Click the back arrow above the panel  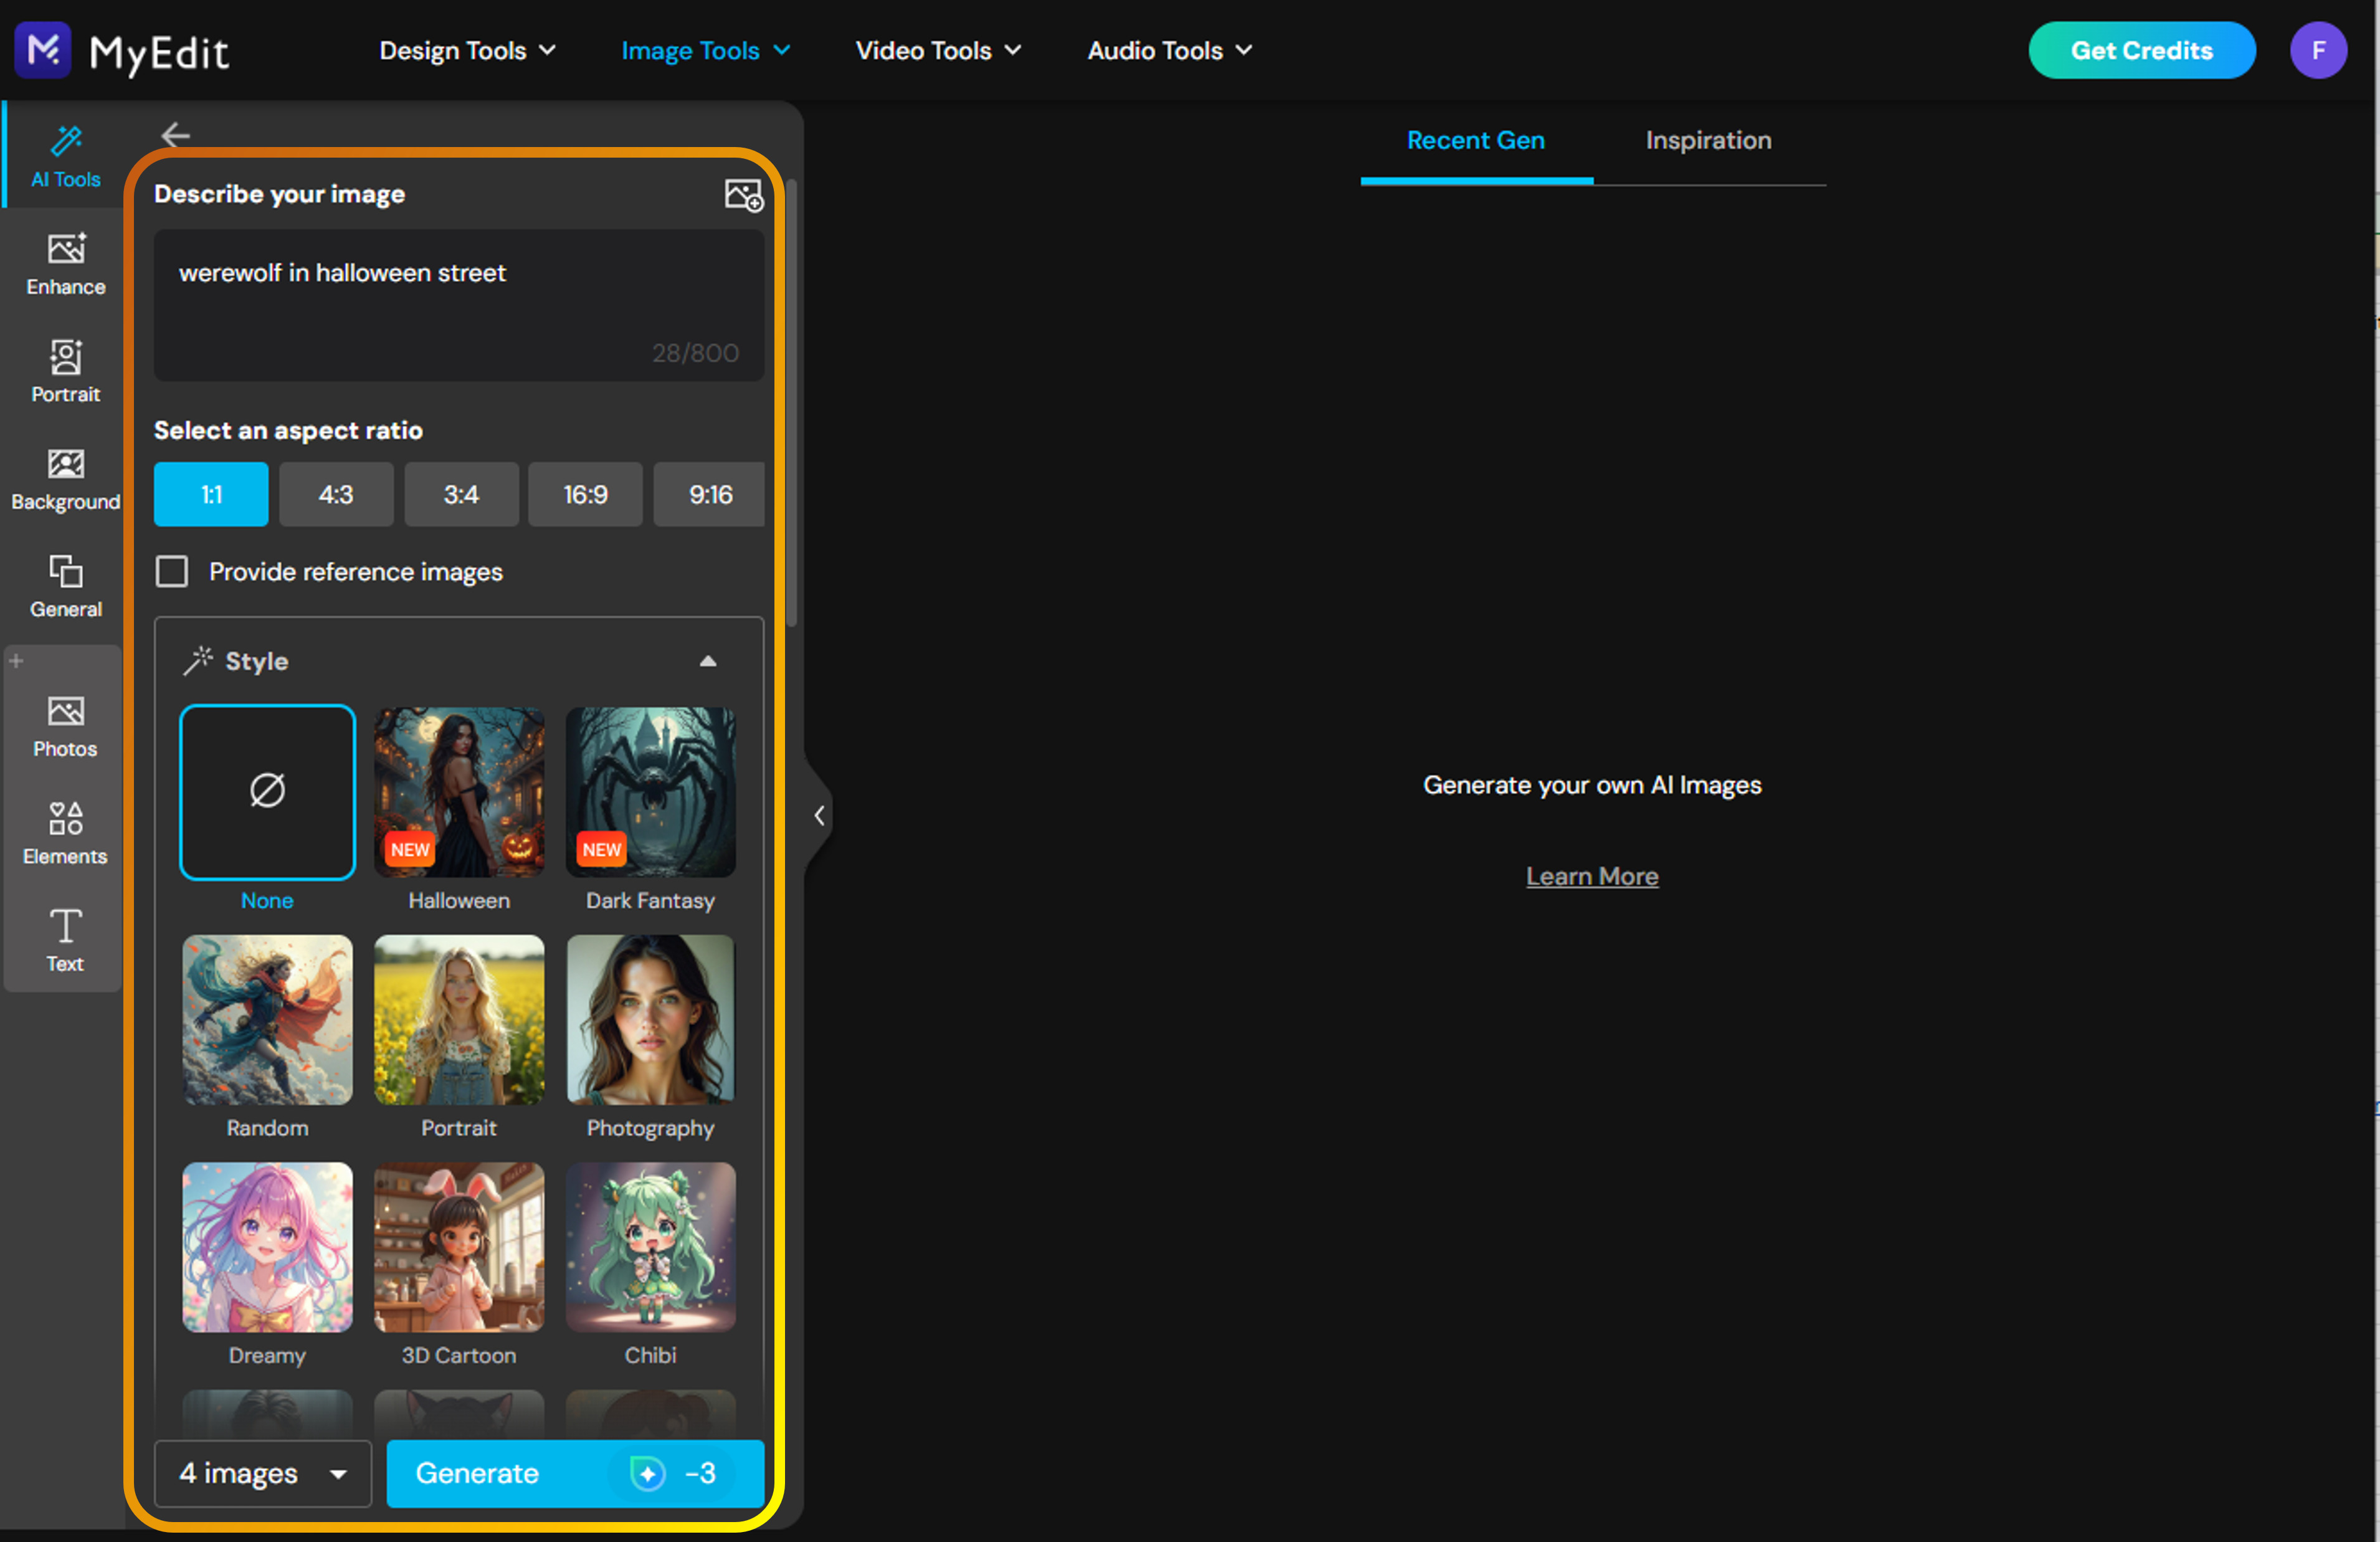click(176, 135)
